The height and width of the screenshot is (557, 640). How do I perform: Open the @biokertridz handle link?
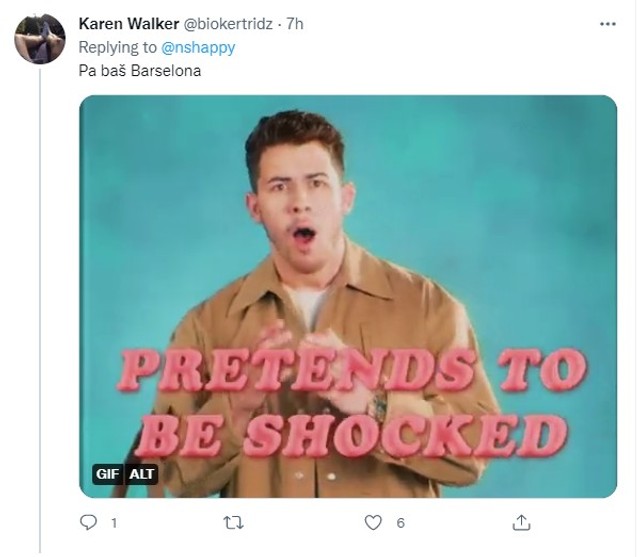point(229,23)
